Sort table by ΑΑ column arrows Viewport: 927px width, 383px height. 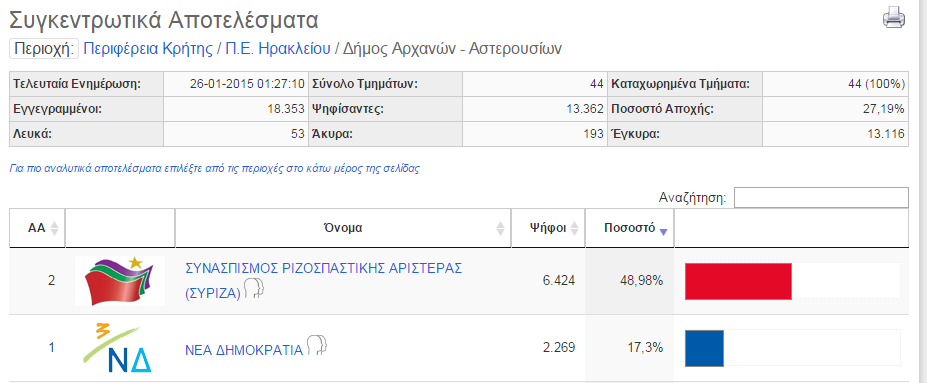(54, 228)
